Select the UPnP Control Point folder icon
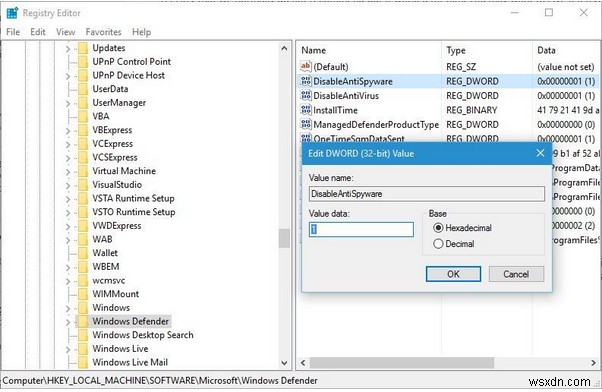 (83, 62)
